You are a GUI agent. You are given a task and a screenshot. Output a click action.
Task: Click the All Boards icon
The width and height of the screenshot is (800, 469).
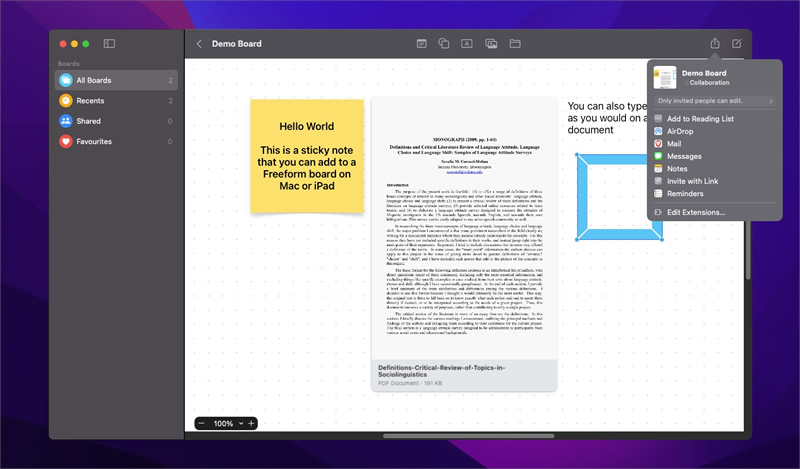pyautogui.click(x=66, y=80)
